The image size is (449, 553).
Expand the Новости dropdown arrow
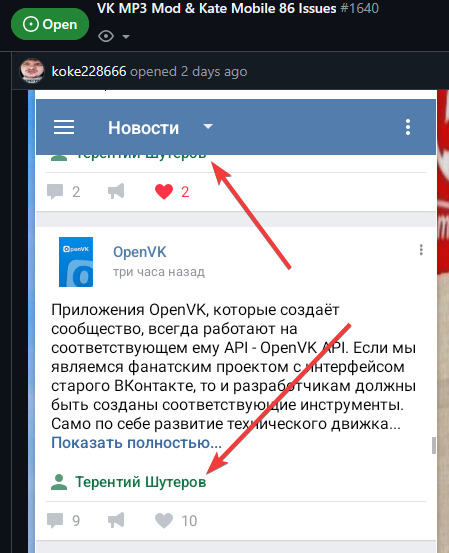tap(208, 126)
